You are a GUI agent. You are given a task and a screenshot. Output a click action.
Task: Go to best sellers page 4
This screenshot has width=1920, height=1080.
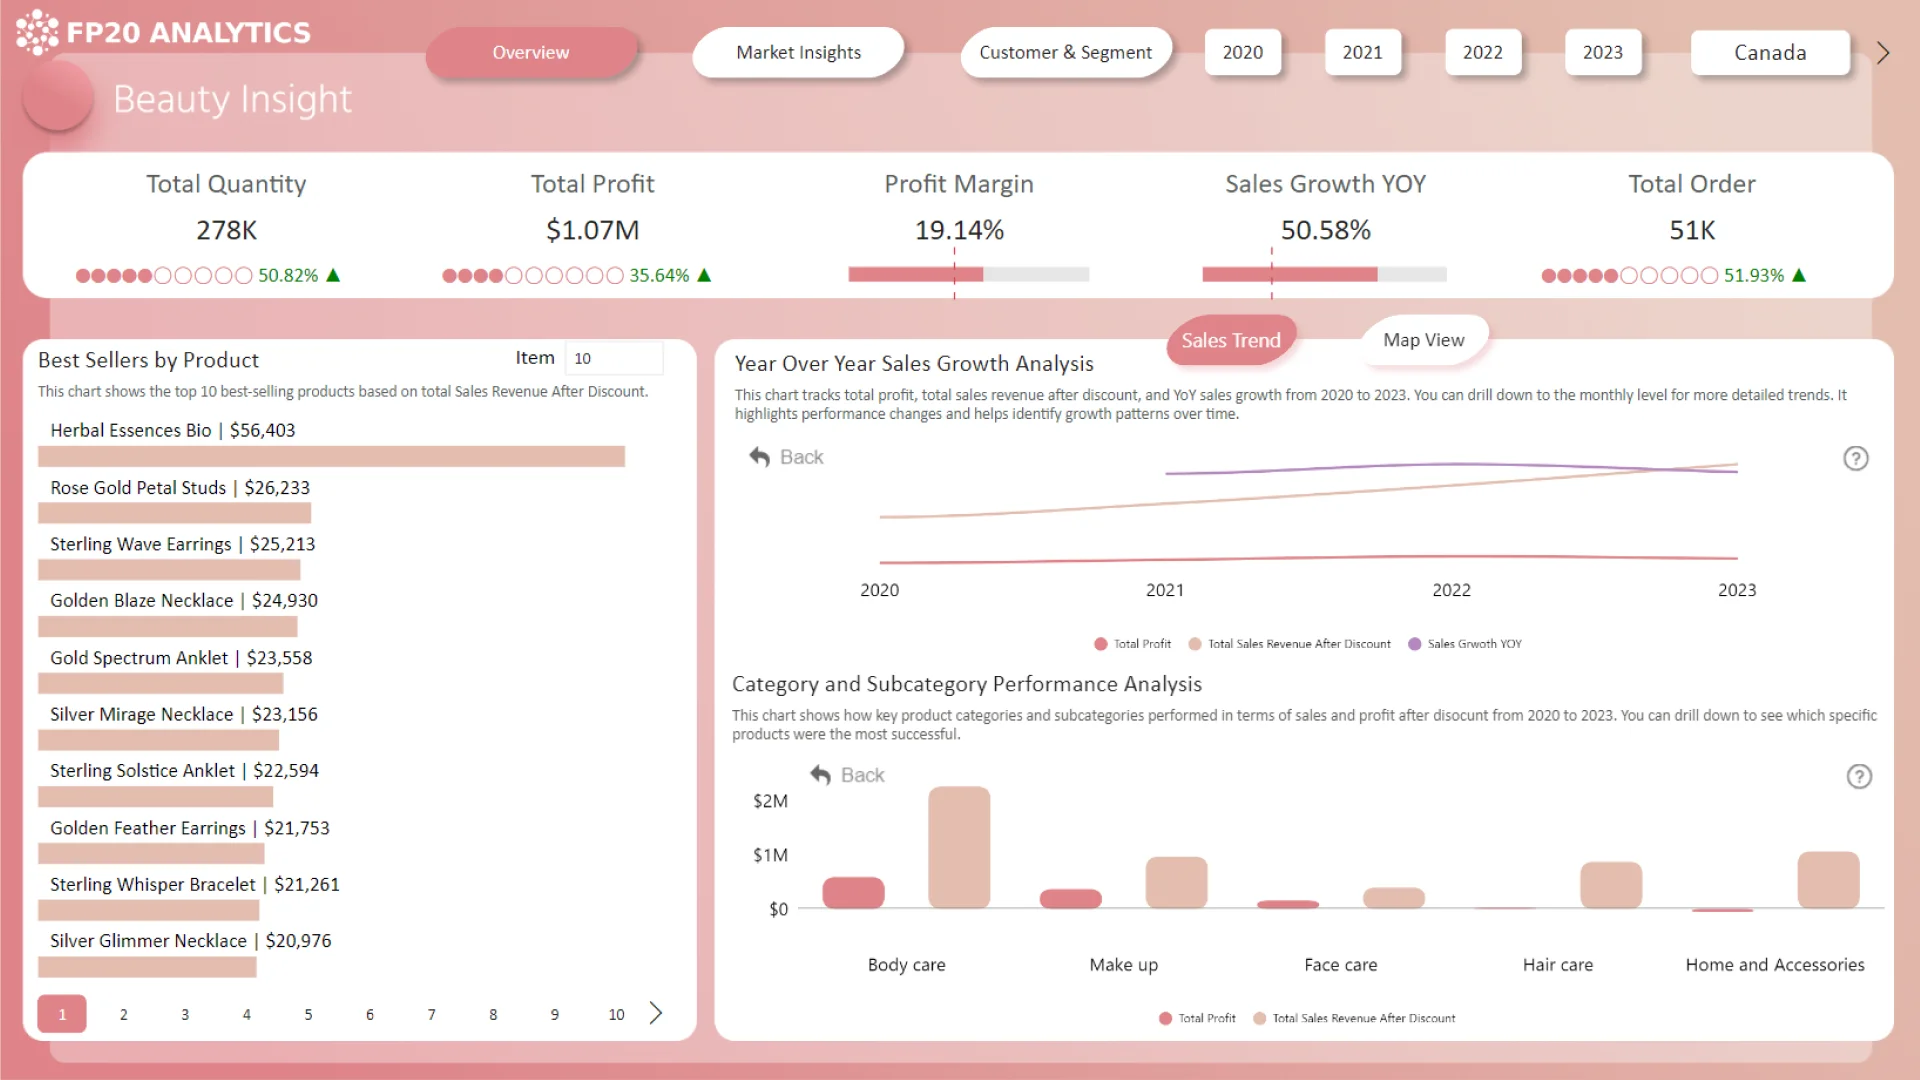[247, 1014]
